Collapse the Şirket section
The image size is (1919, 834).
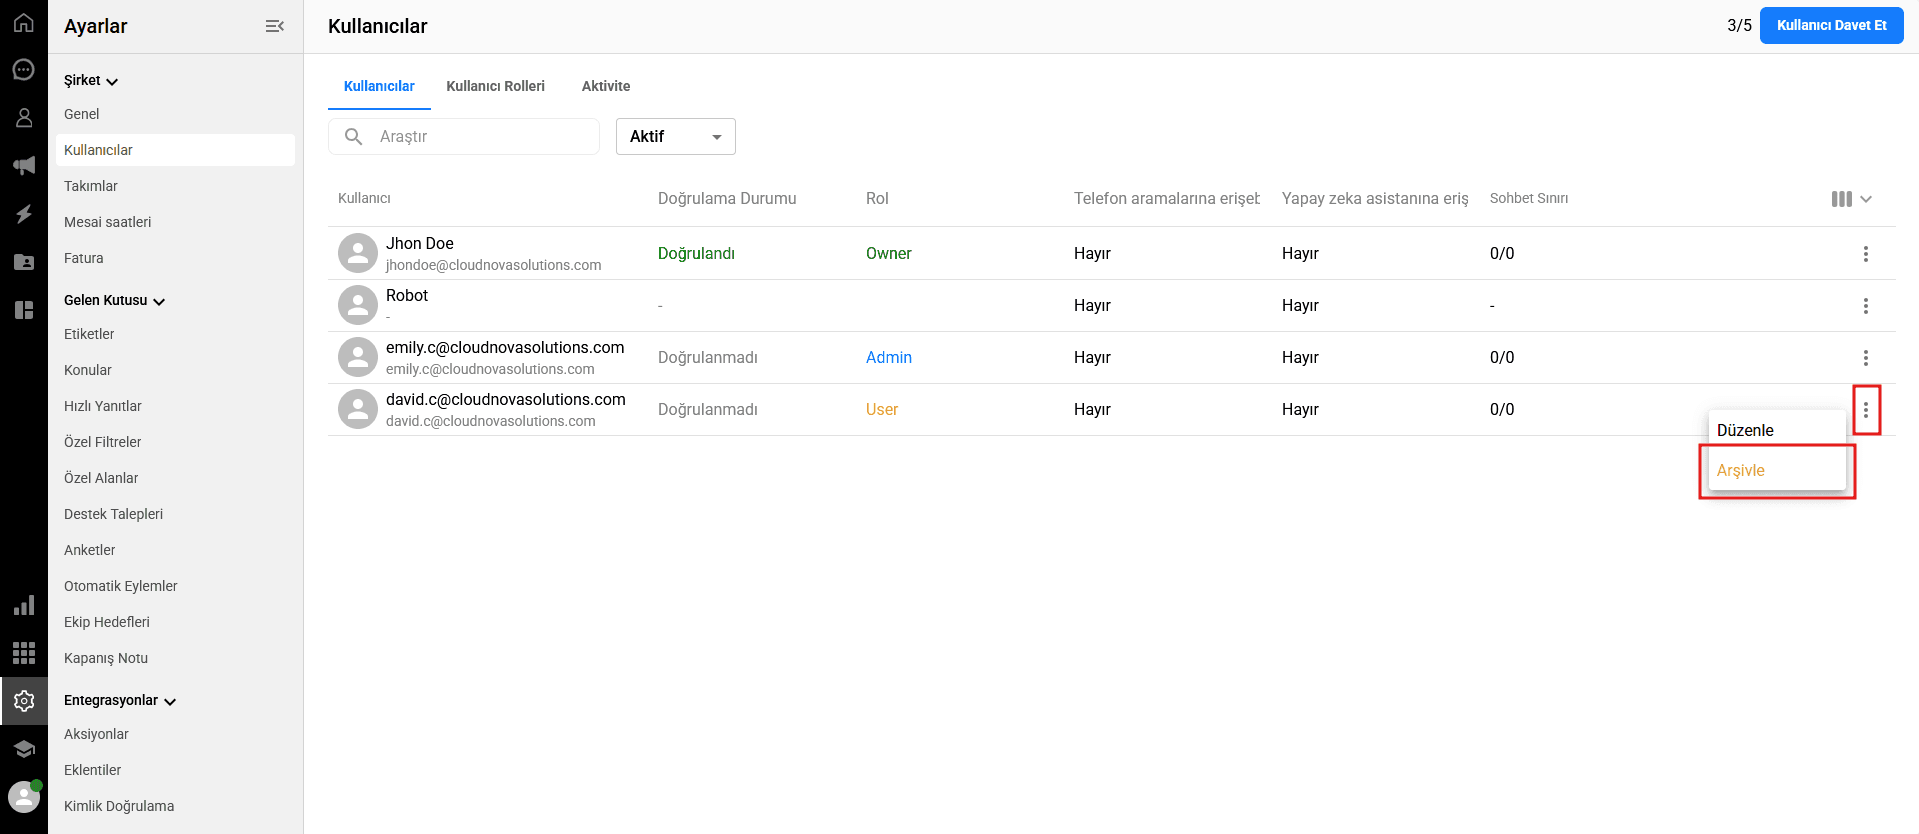pyautogui.click(x=91, y=80)
